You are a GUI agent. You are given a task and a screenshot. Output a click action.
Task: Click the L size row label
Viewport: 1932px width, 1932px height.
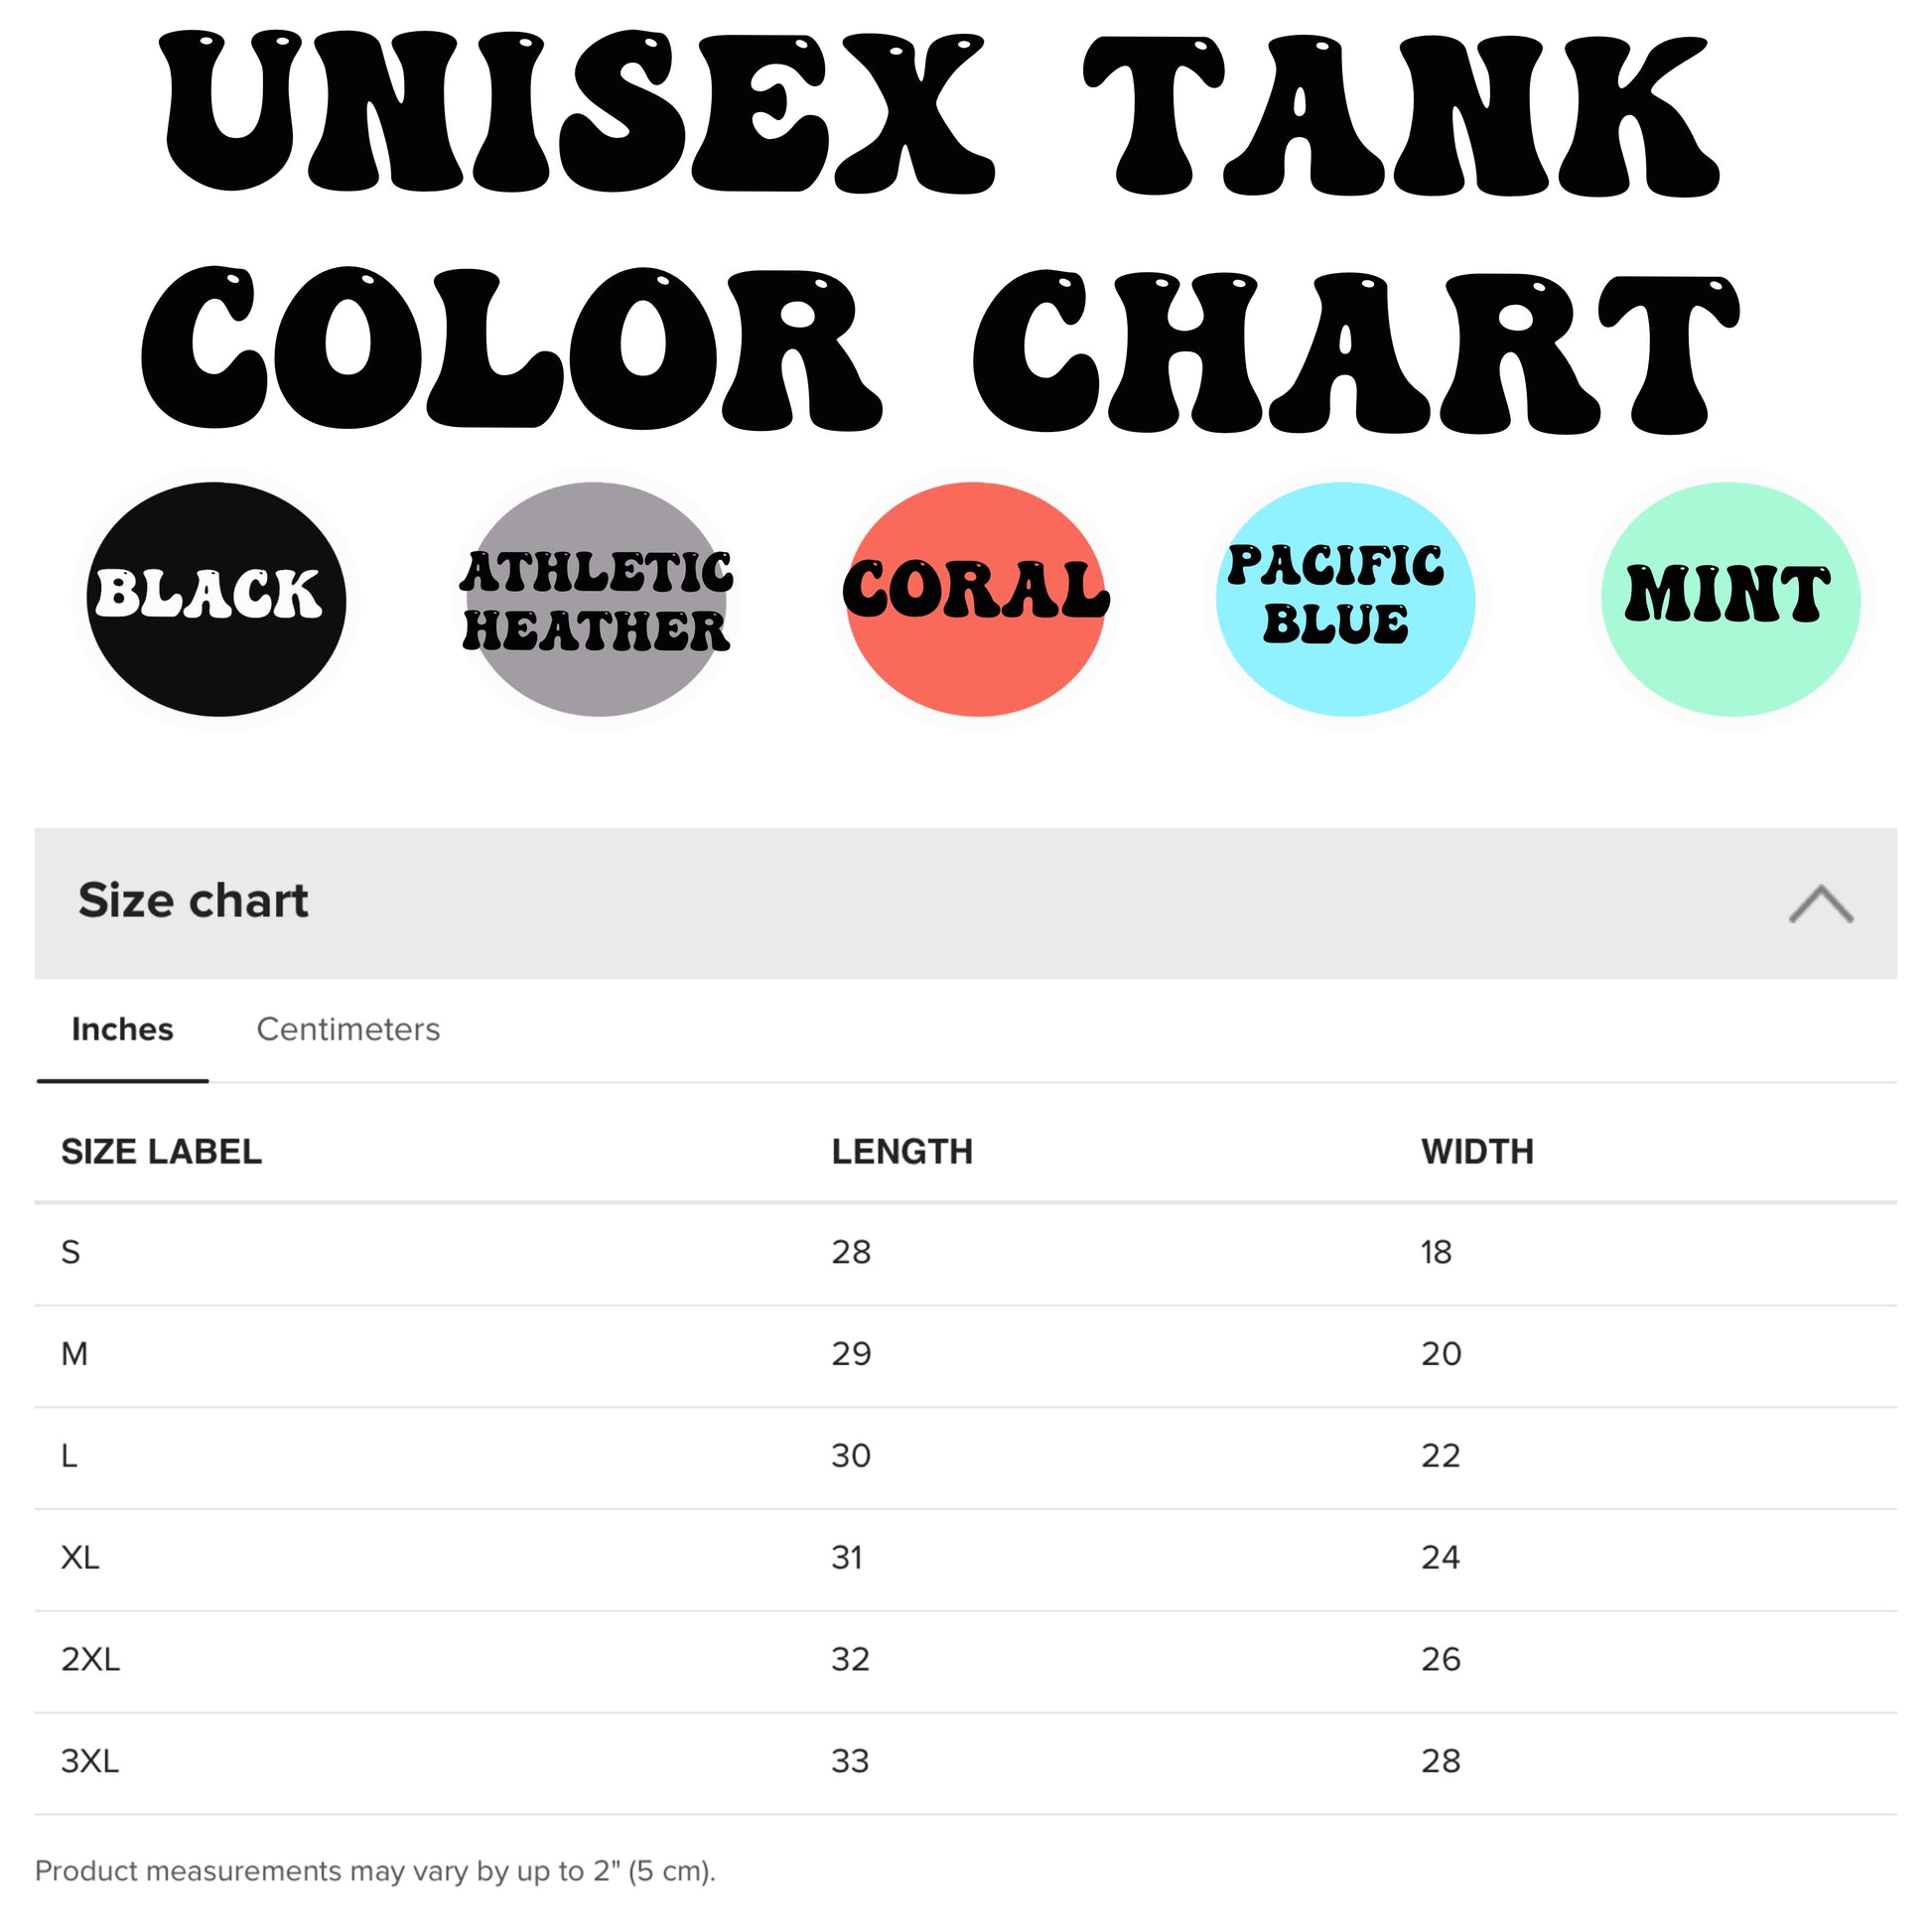(69, 1456)
